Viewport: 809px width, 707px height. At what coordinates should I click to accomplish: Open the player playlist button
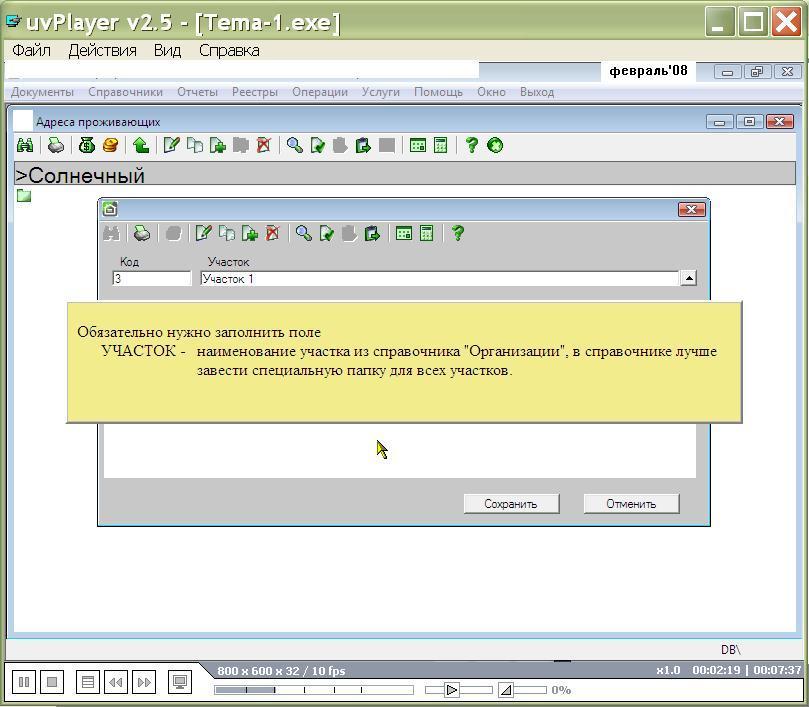88,682
